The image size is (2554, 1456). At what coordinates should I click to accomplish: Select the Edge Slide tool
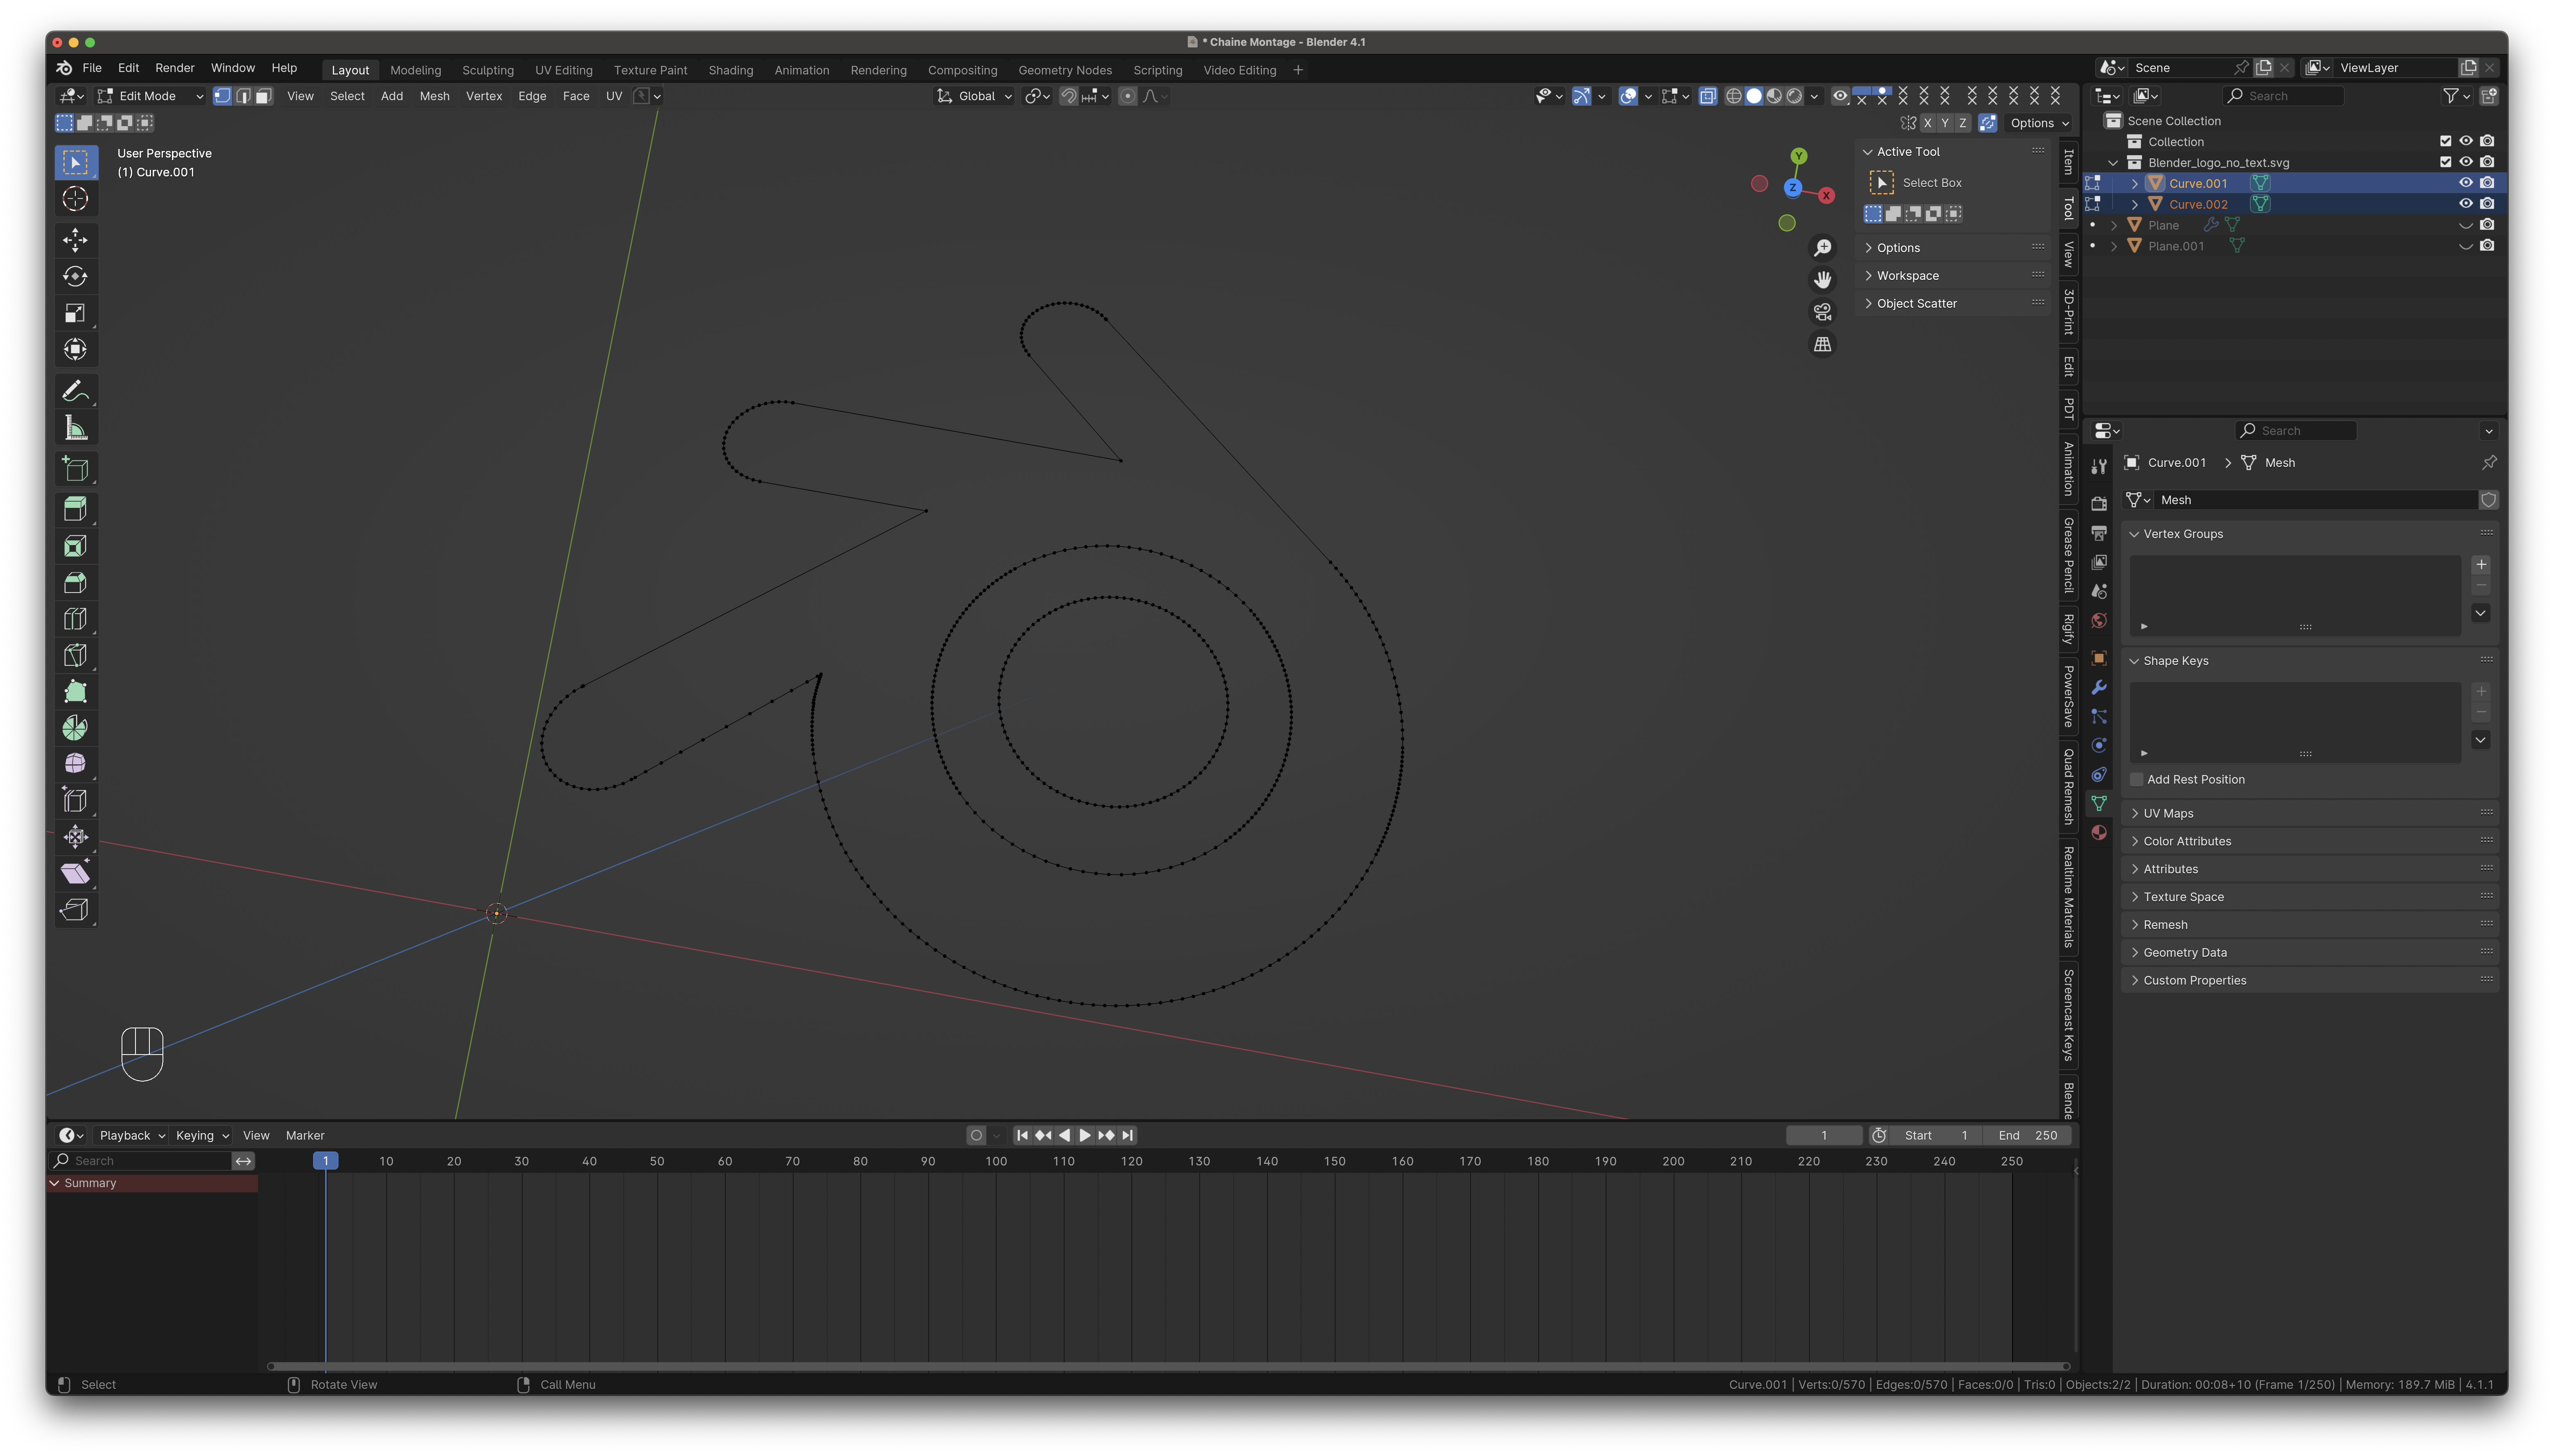[x=75, y=800]
